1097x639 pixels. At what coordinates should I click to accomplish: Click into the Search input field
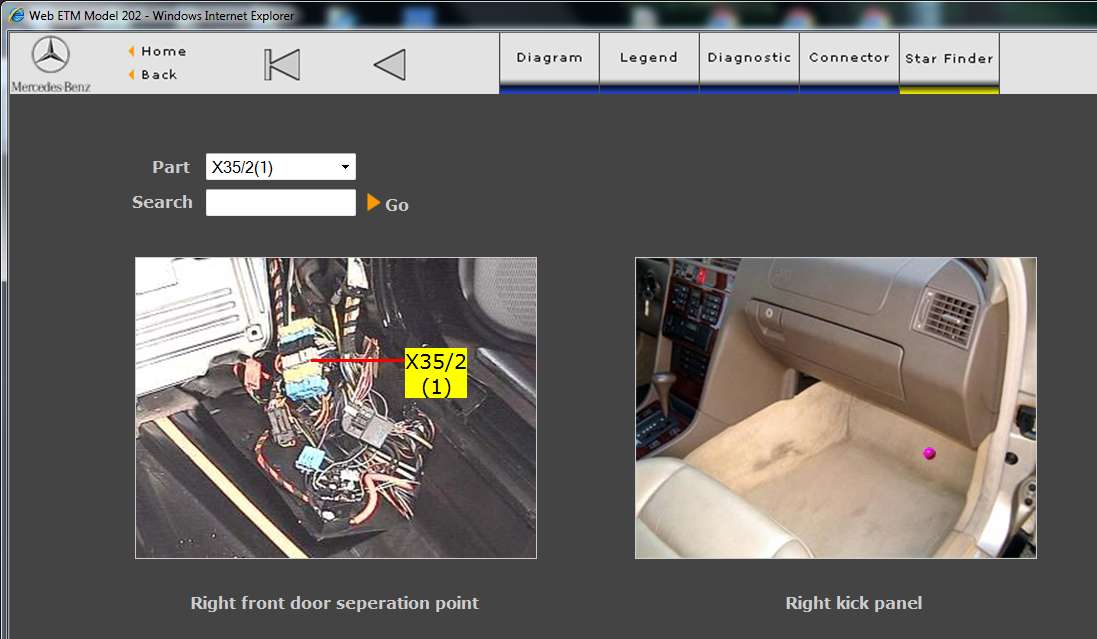pyautogui.click(x=281, y=203)
